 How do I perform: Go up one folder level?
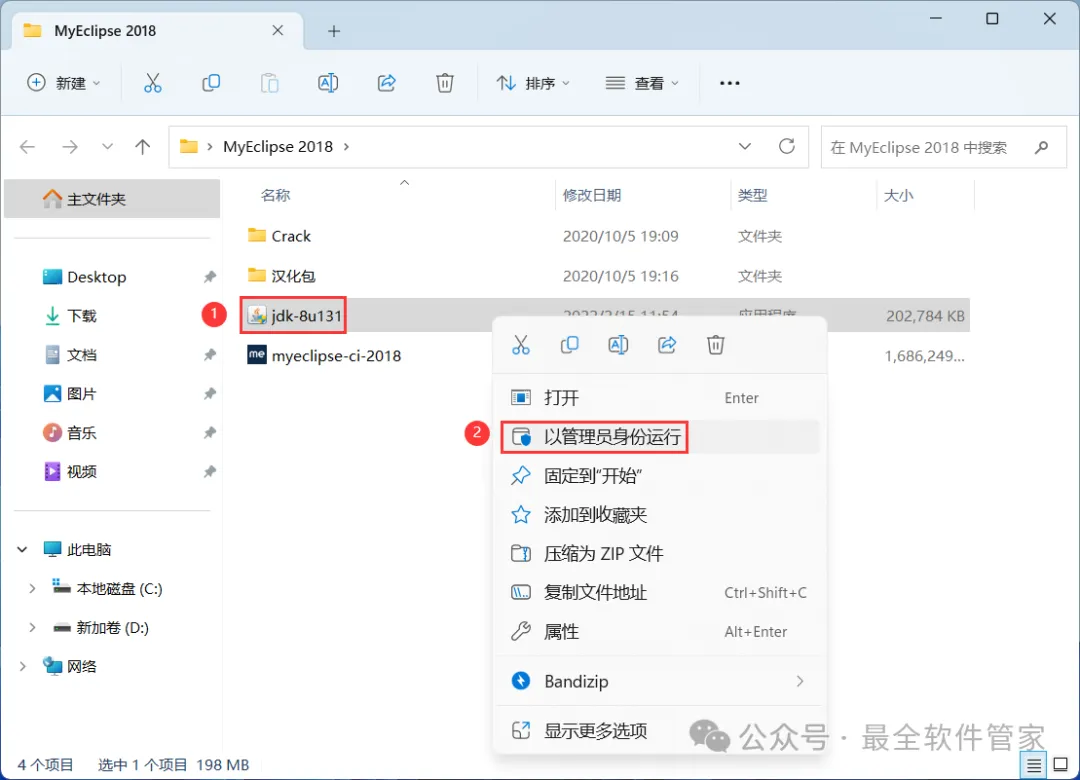(x=143, y=147)
